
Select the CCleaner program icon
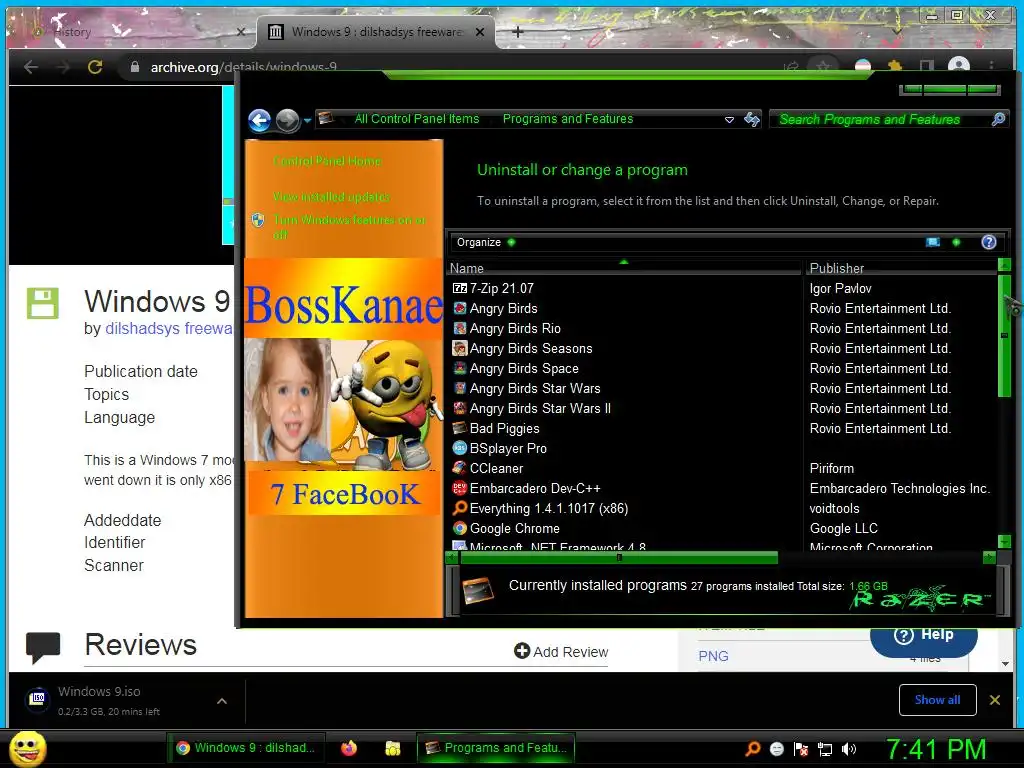pyautogui.click(x=460, y=468)
